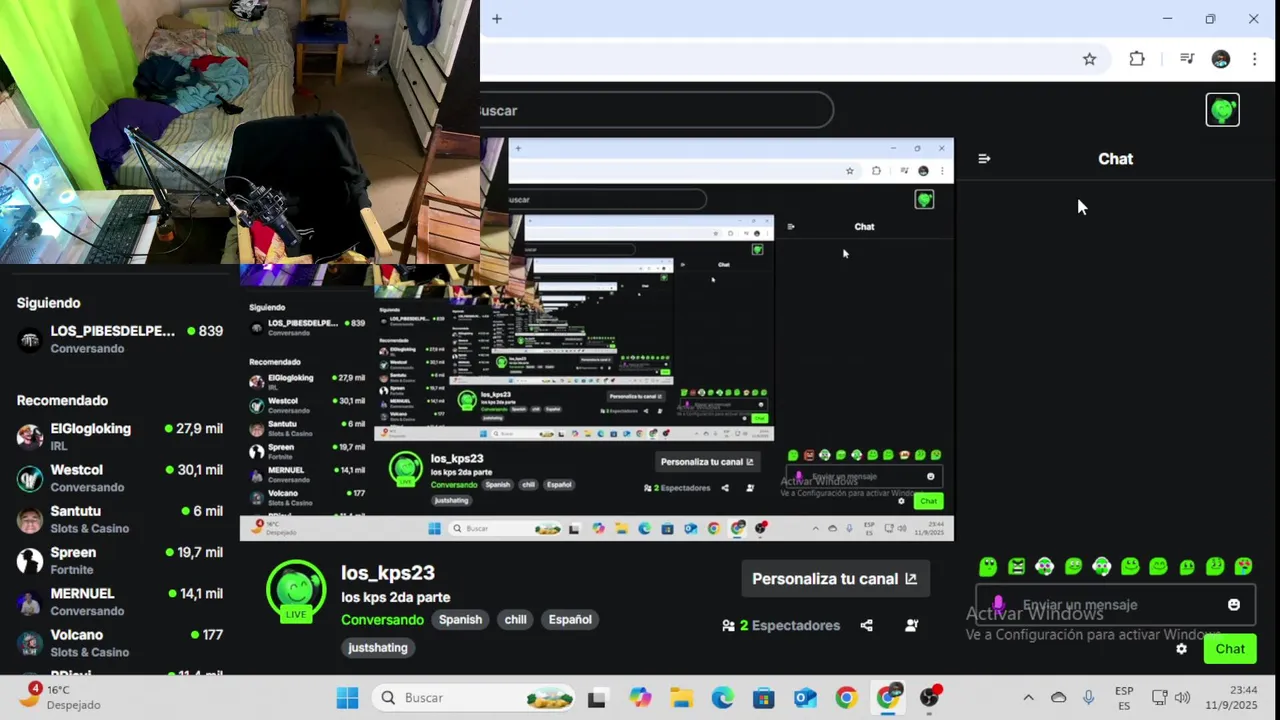This screenshot has width=1280, height=720.
Task: Click the microphone tray icon
Action: [1088, 698]
